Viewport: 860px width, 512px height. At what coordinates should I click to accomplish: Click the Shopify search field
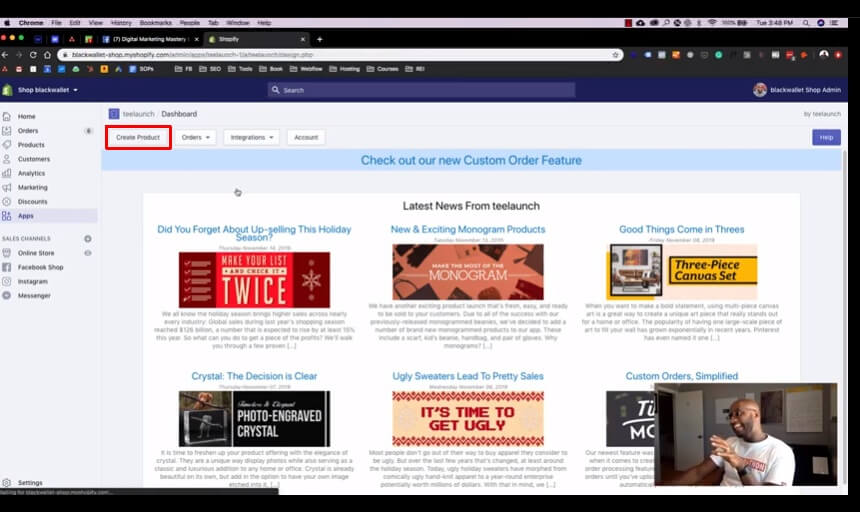(421, 90)
